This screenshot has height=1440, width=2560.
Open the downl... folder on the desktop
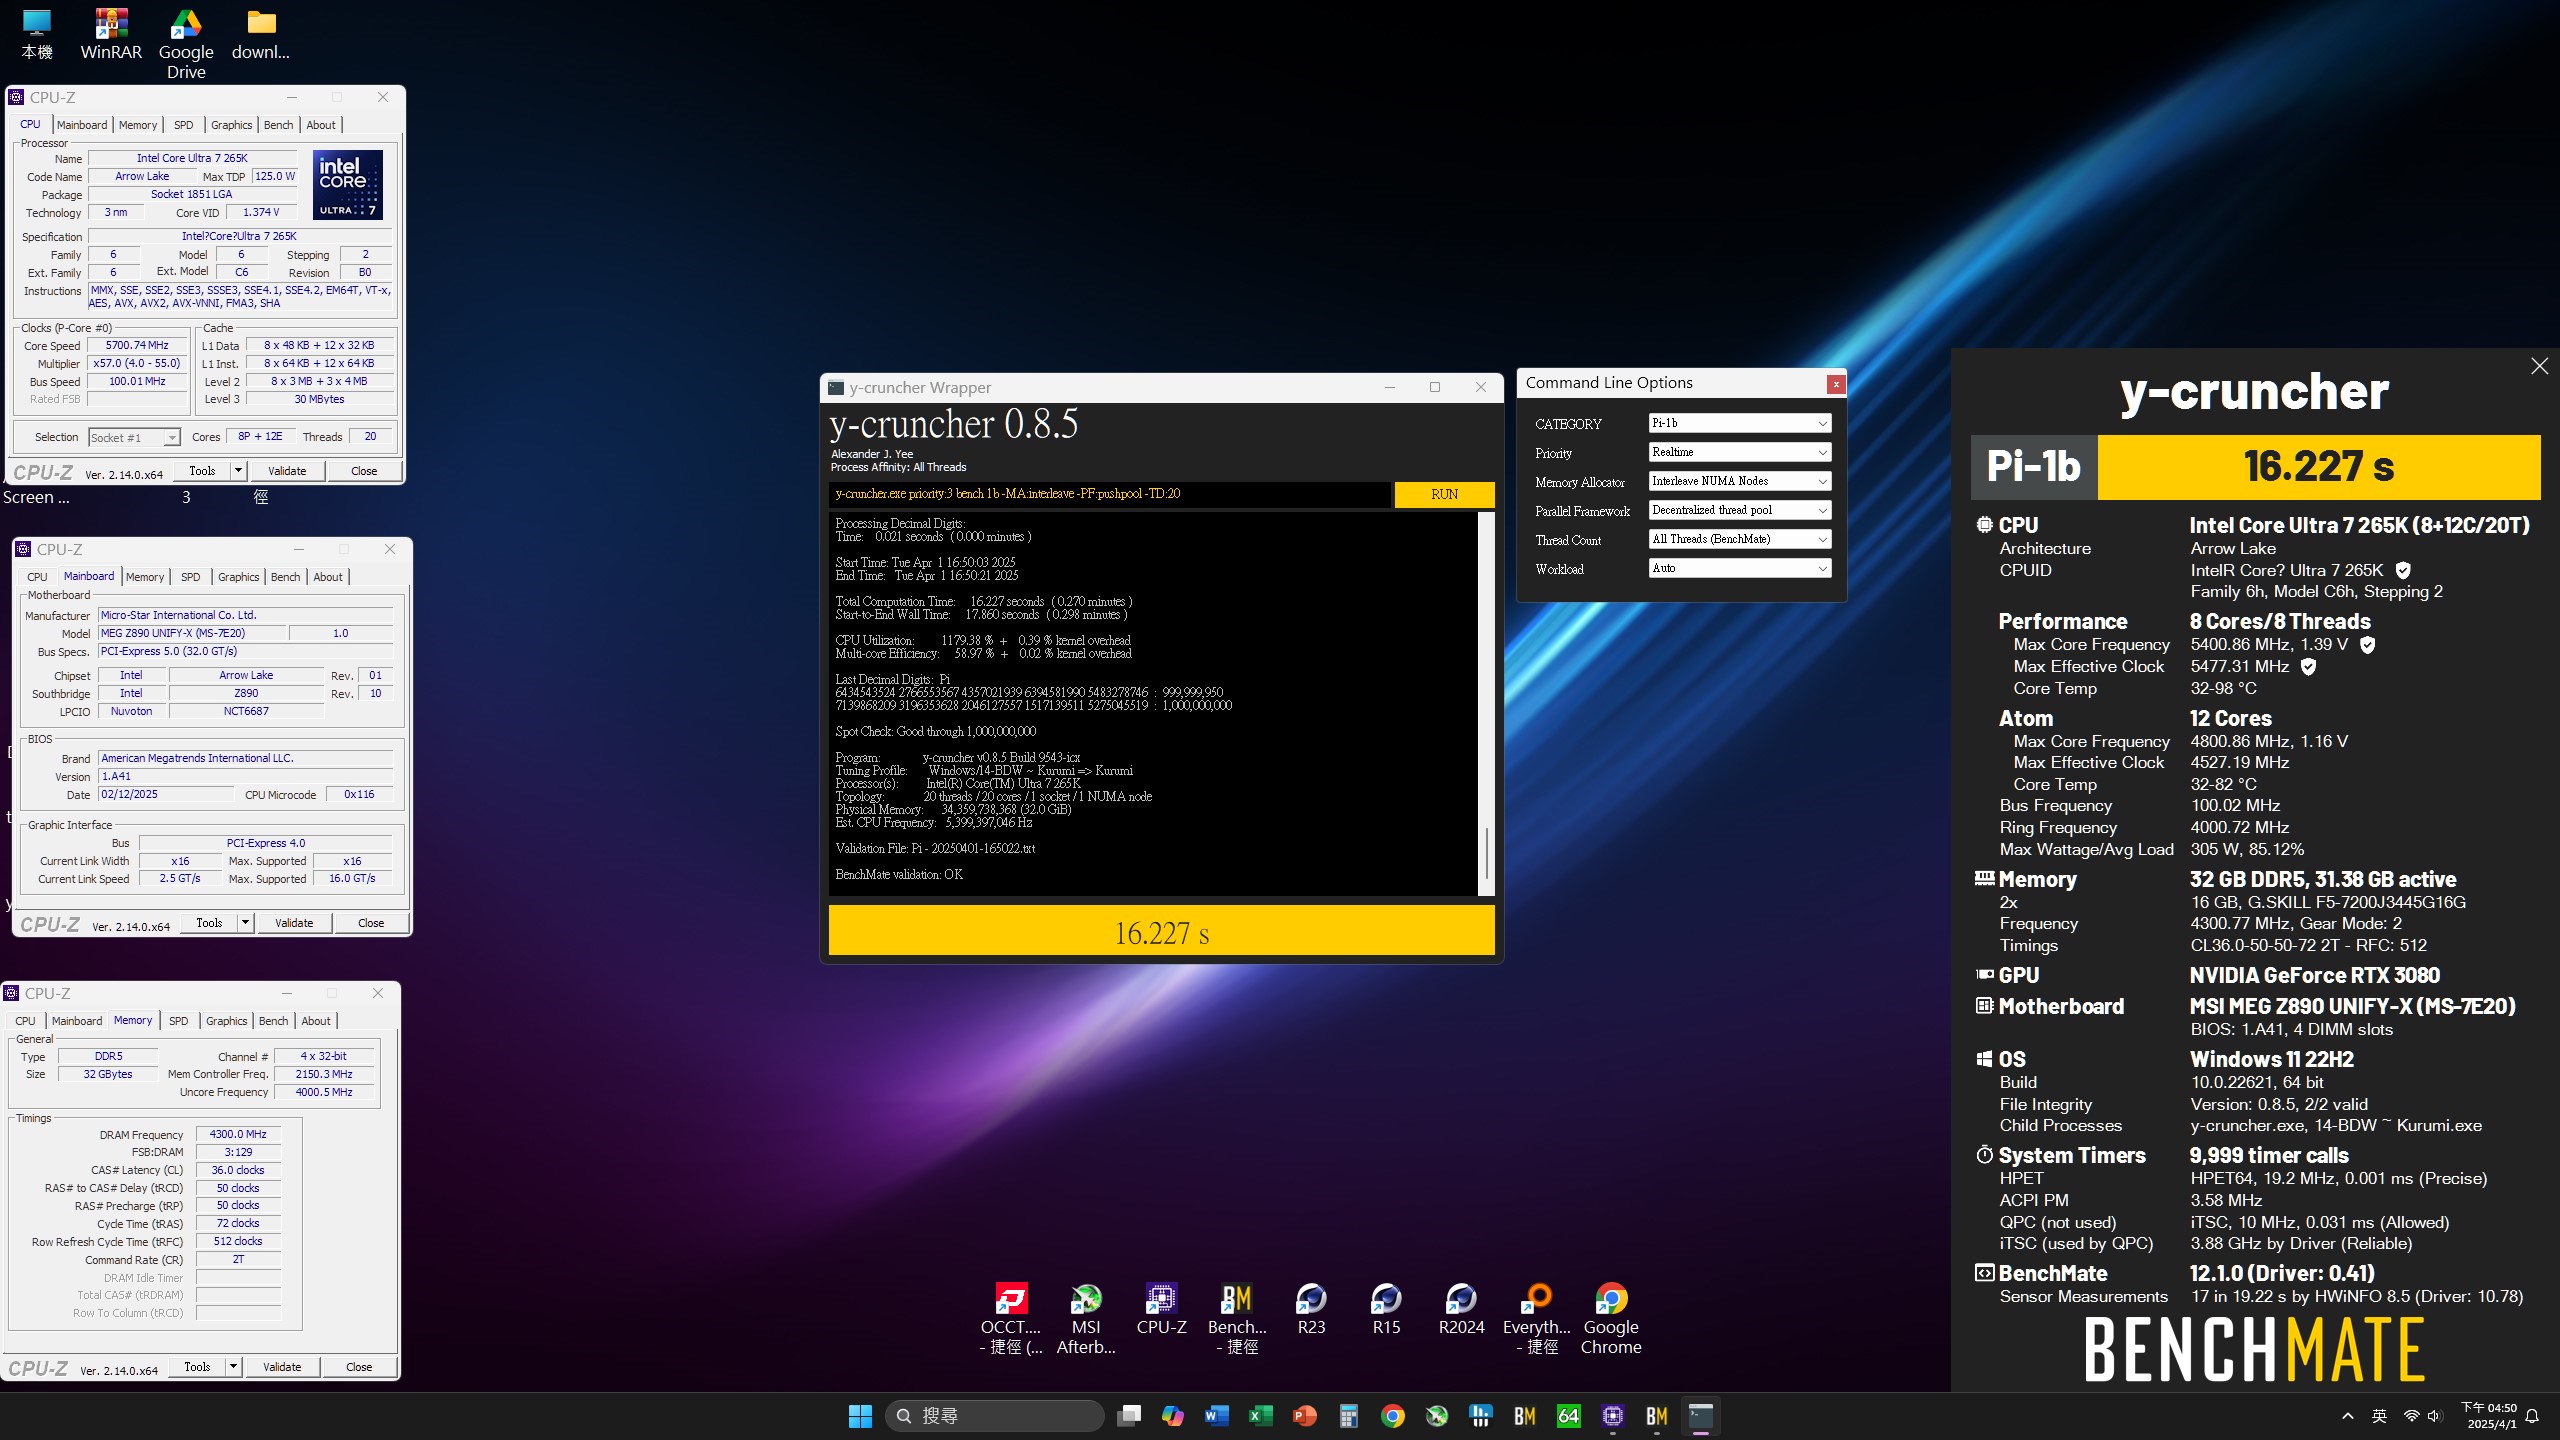[x=261, y=34]
